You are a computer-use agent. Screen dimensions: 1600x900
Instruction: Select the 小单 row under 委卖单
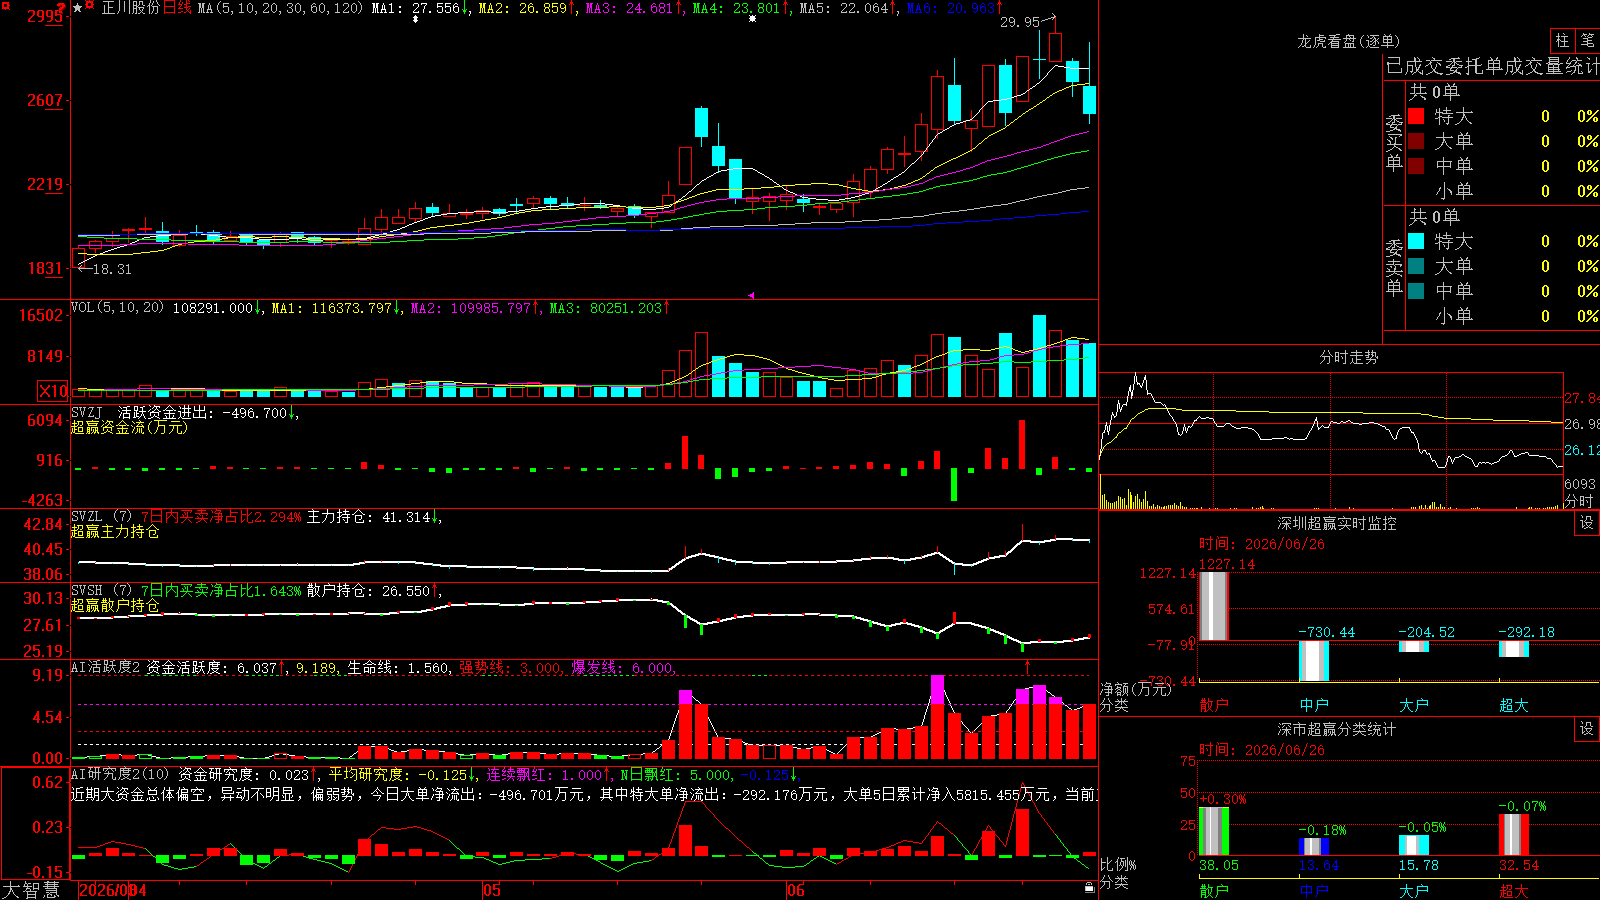coord(1503,316)
